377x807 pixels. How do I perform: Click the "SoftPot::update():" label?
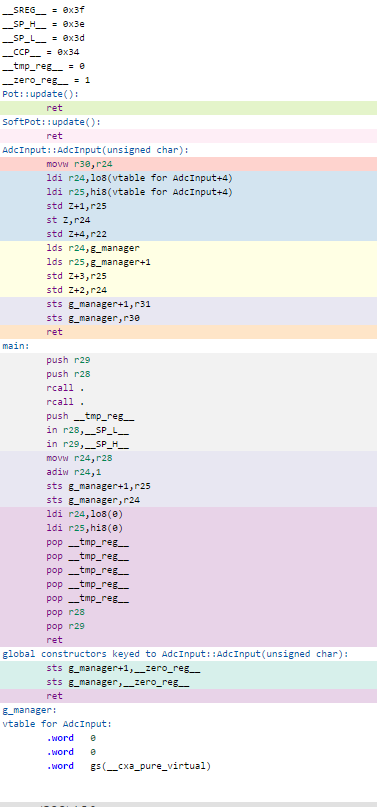52,122
